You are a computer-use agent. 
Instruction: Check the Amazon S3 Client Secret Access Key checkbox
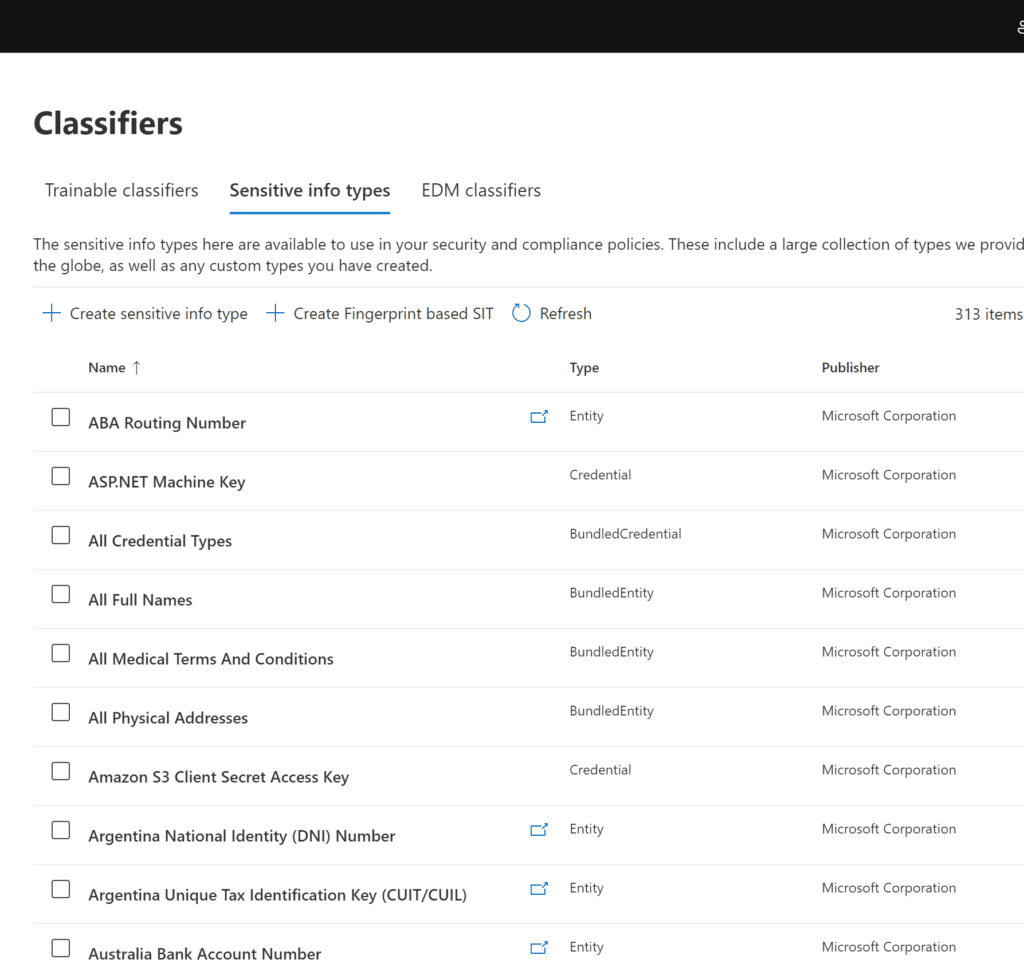(60, 771)
